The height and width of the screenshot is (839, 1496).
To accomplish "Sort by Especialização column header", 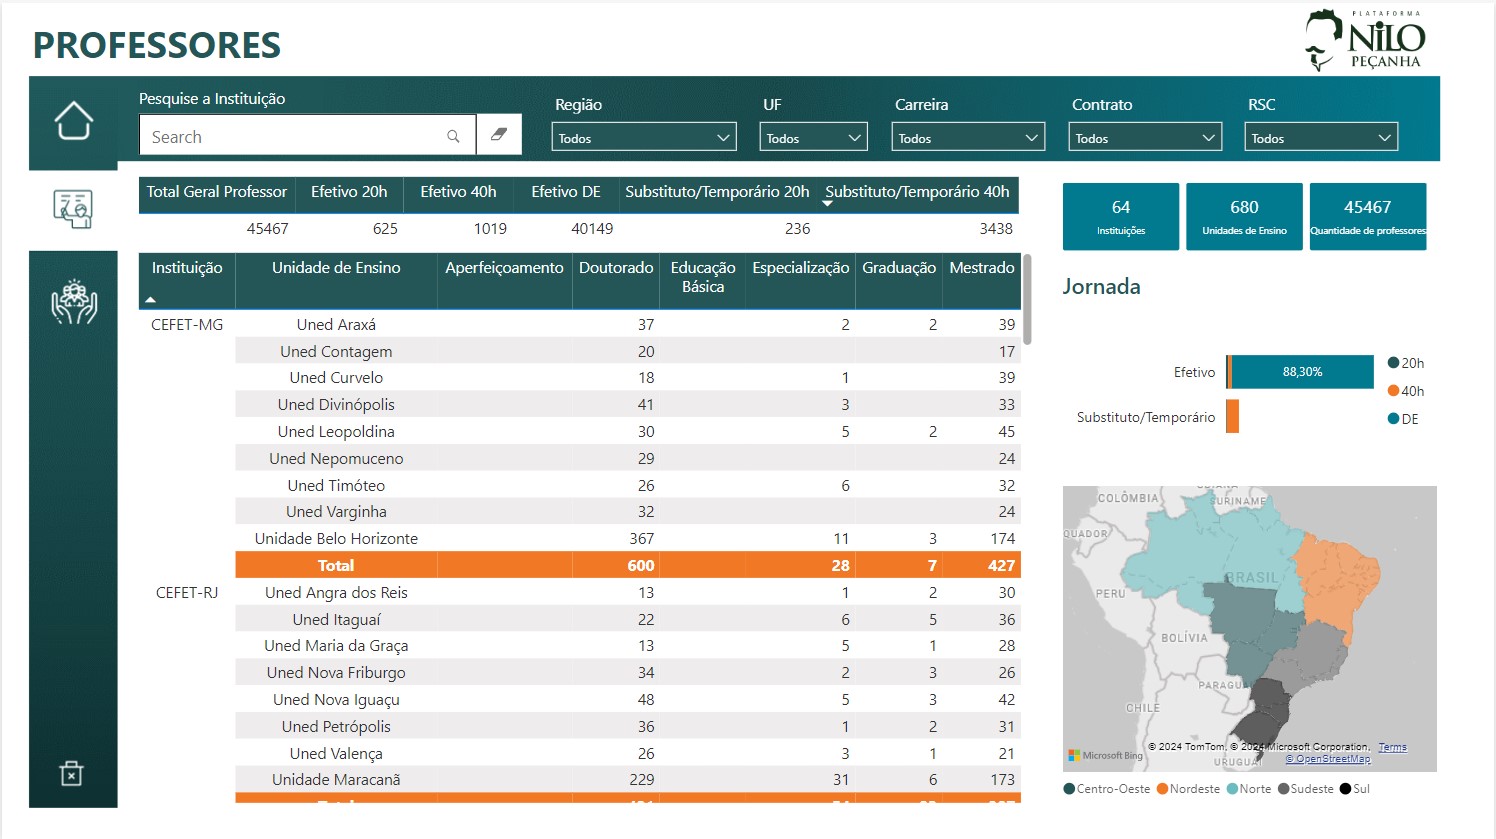I will pos(801,268).
